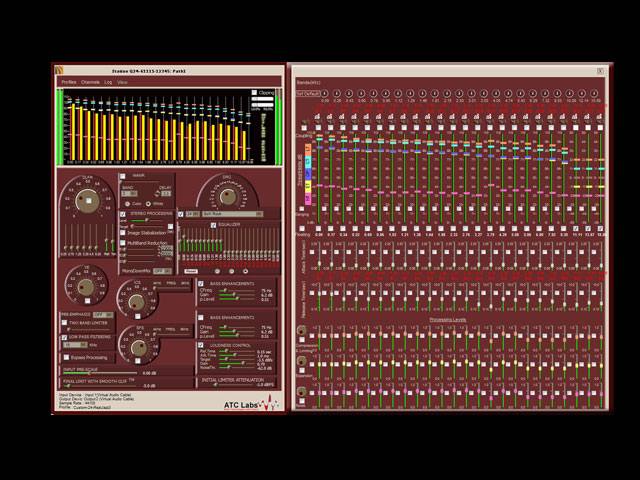Toggle the Low Pass Filtering checkbox
The height and width of the screenshot is (480, 640).
point(64,337)
